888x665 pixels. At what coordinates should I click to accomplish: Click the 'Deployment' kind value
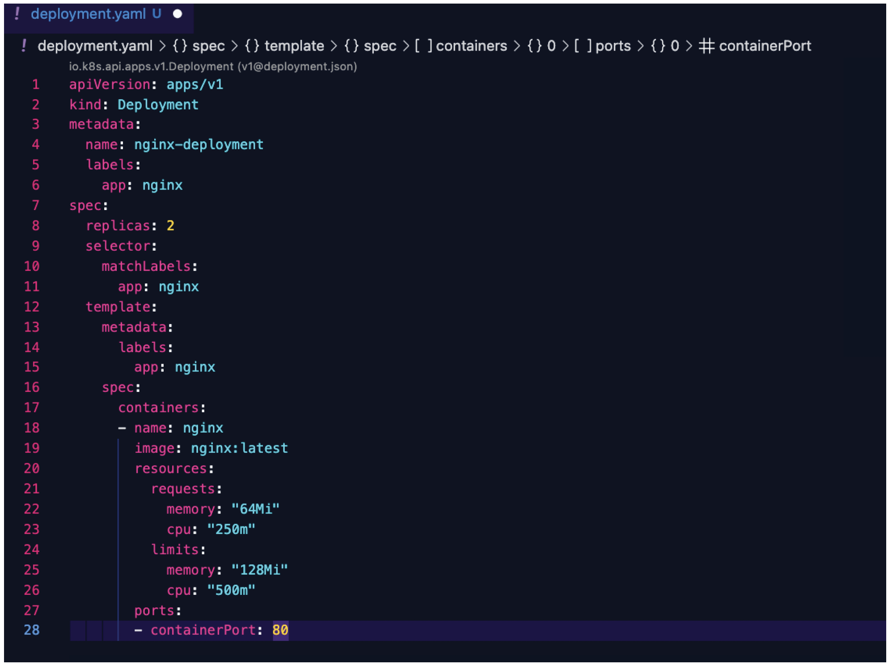point(158,105)
